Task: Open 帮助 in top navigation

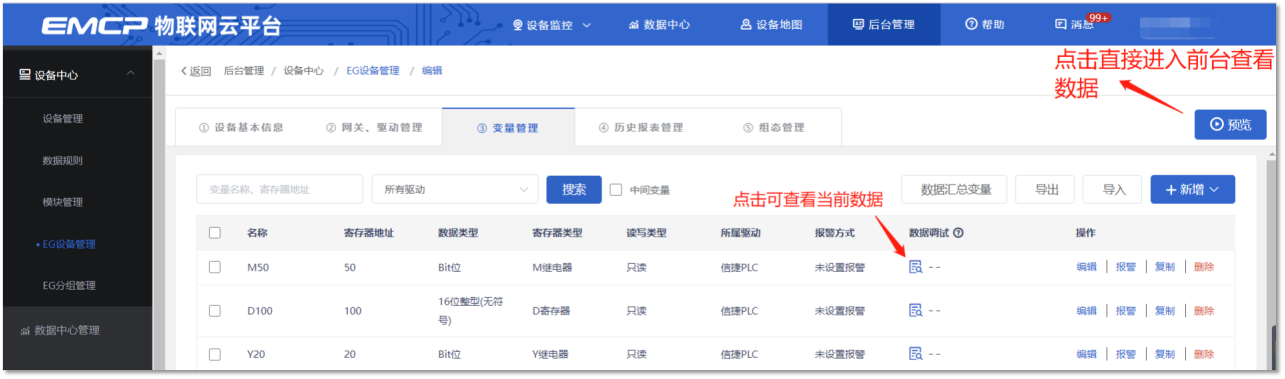Action: [984, 25]
